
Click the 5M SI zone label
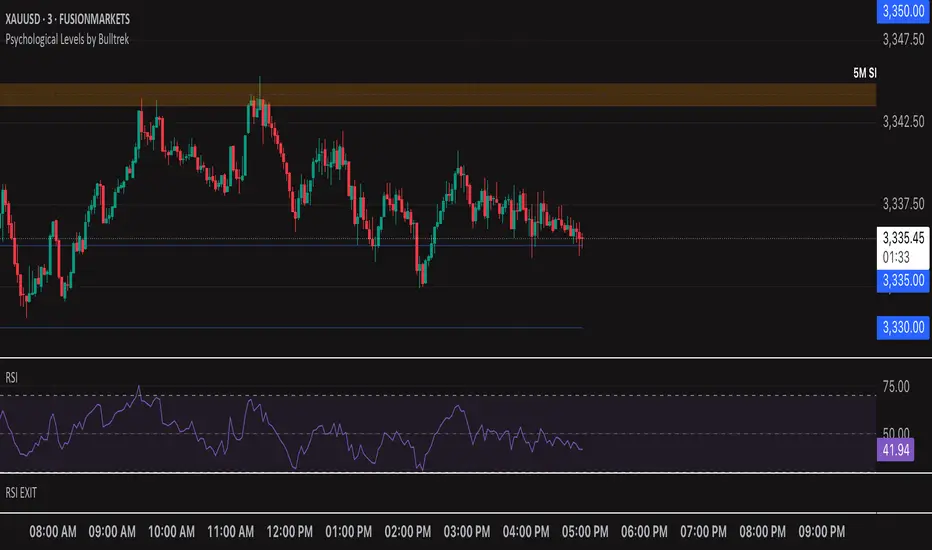tap(864, 73)
